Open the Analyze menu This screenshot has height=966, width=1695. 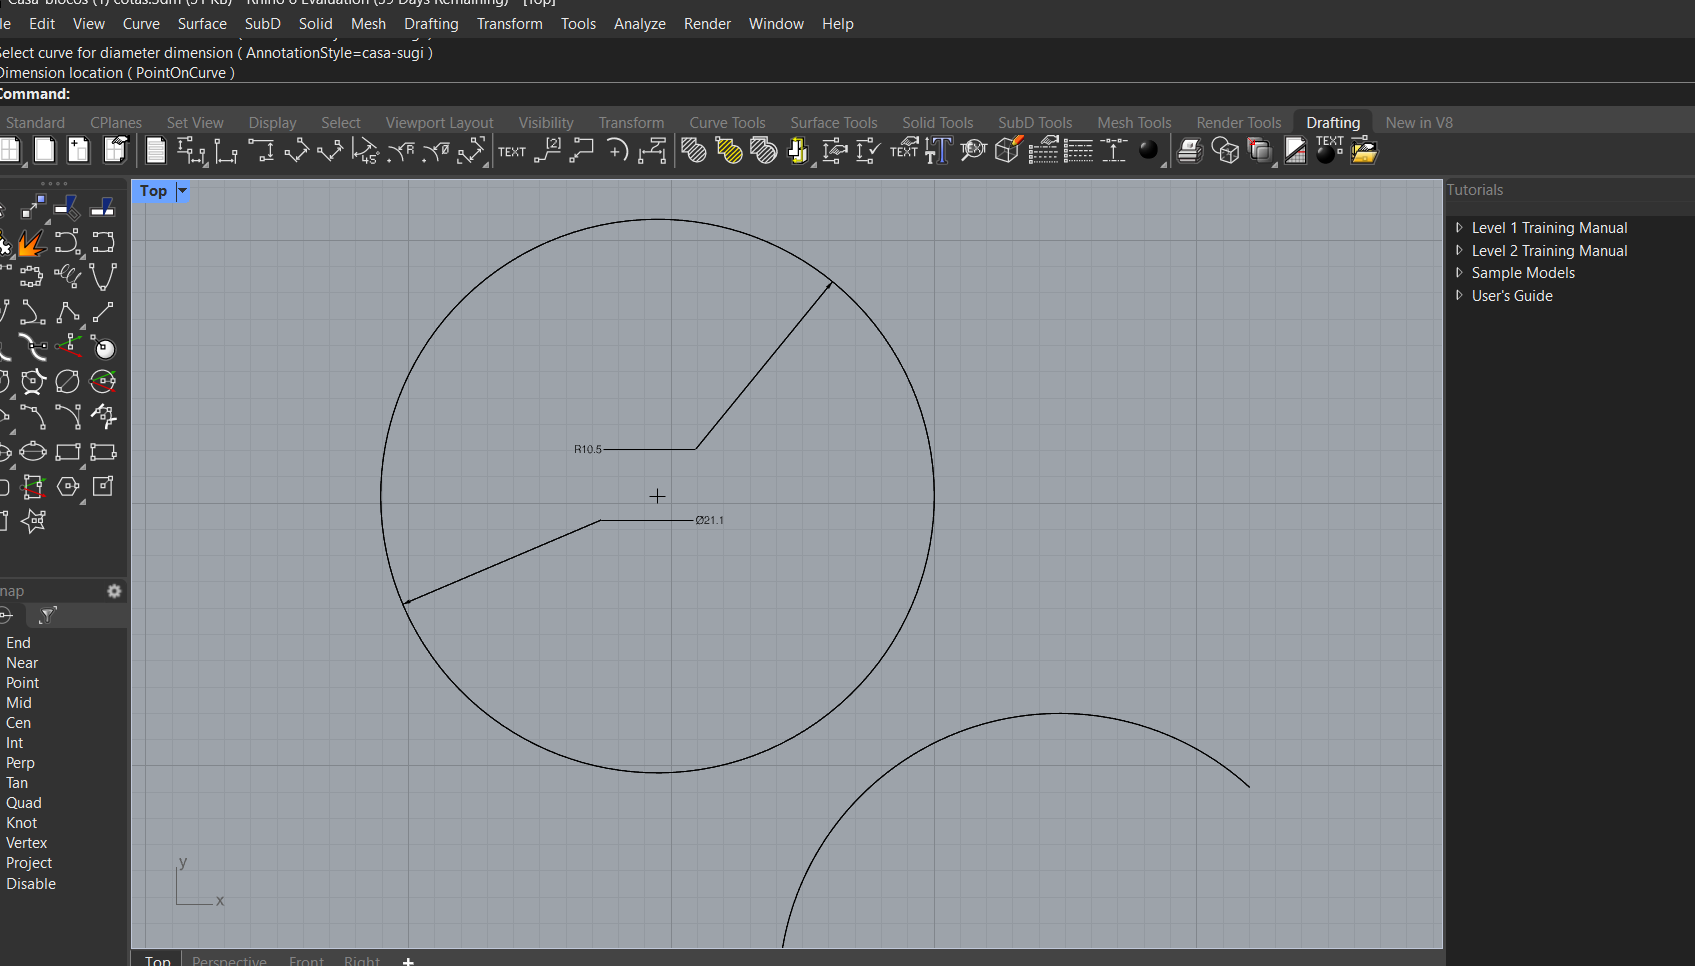[x=639, y=24]
